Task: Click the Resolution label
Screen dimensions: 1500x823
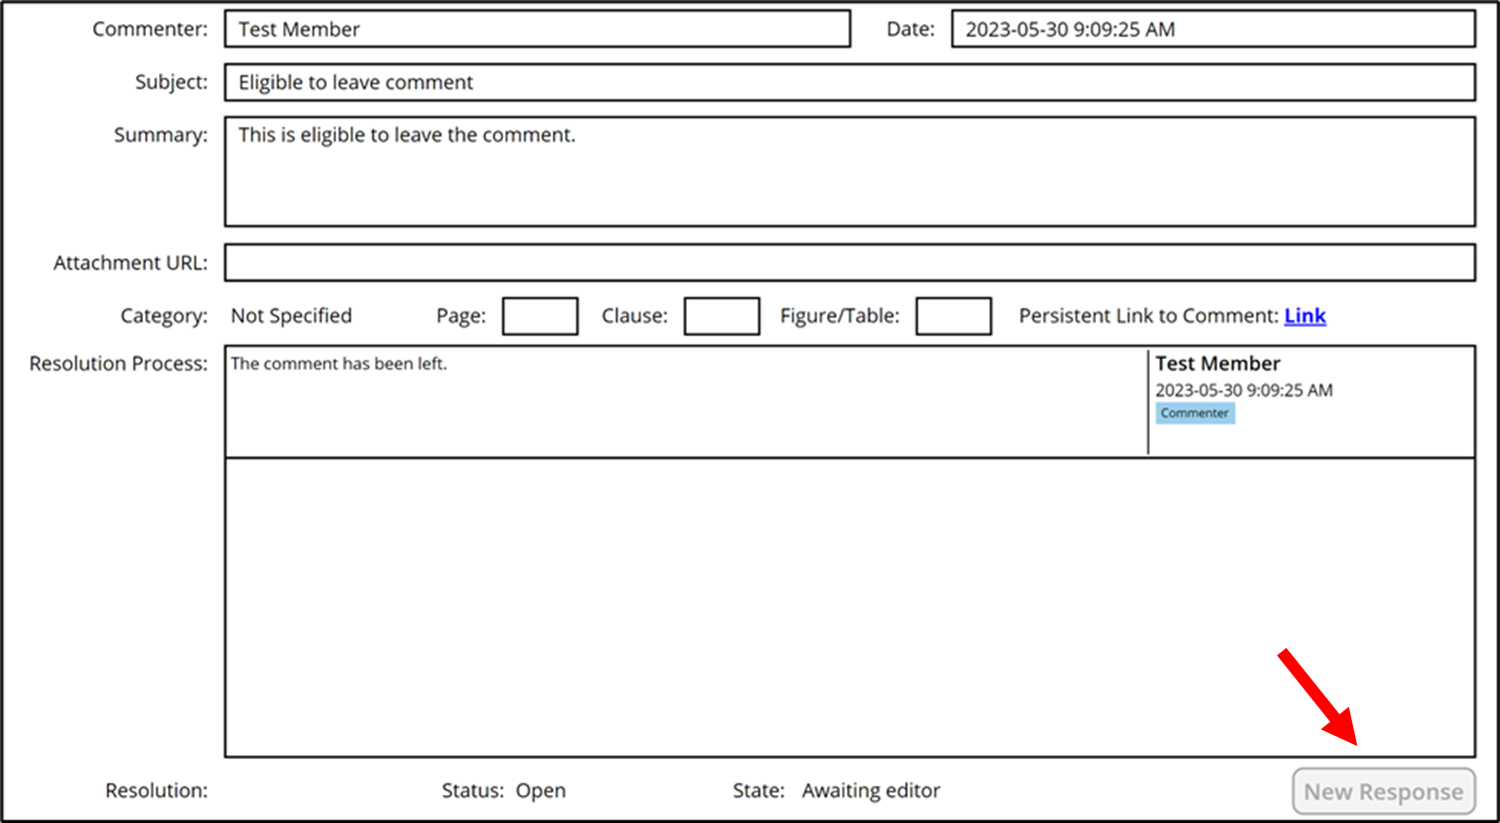Action: coord(156,791)
